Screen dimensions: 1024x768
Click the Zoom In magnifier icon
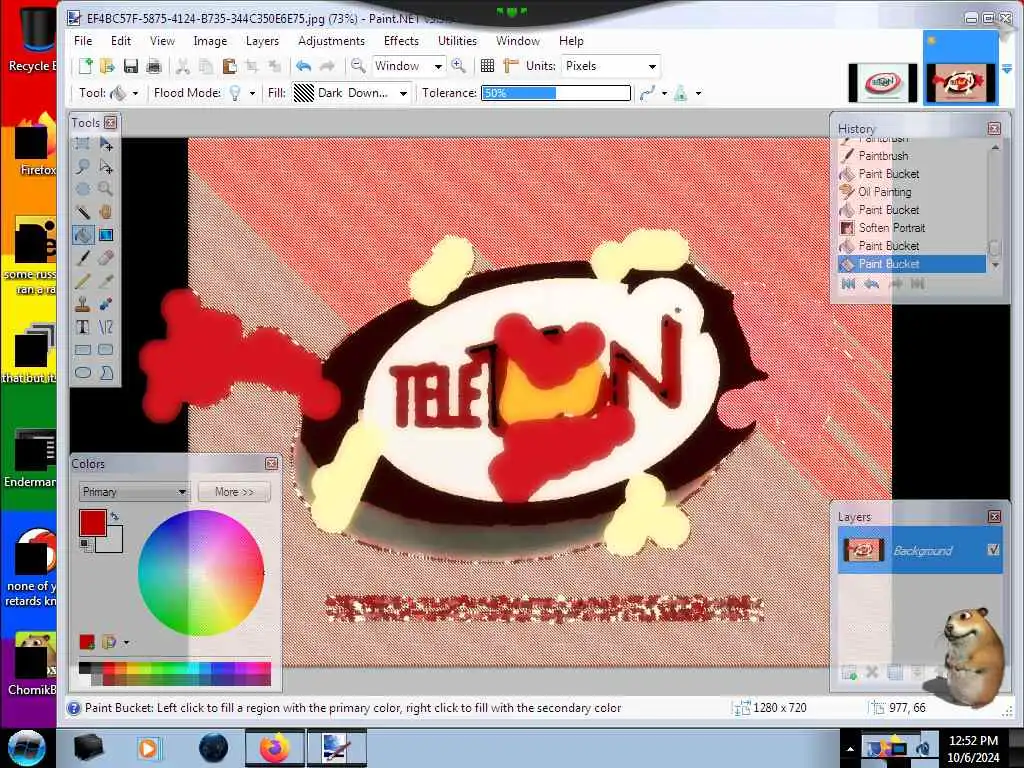coord(458,66)
